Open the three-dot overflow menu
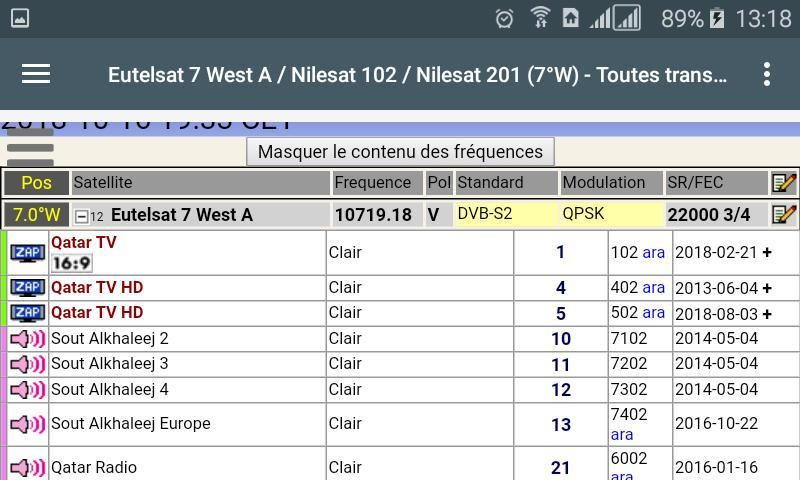This screenshot has width=800, height=480. point(767,74)
